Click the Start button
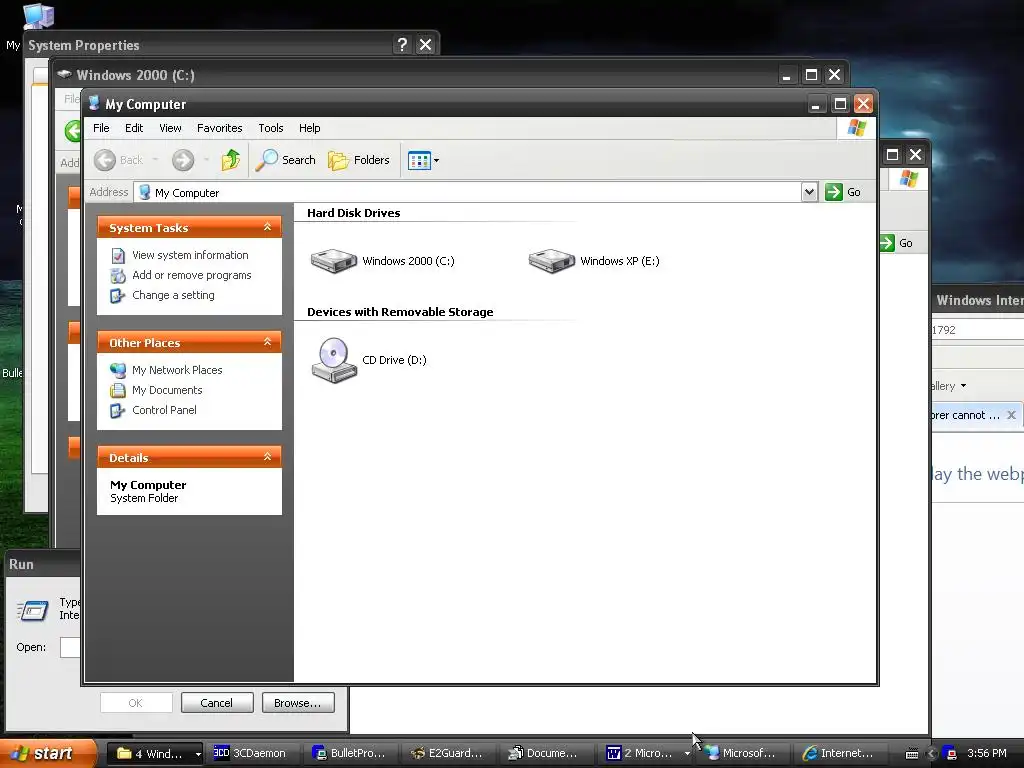Screen dimensions: 1024x768 48,753
